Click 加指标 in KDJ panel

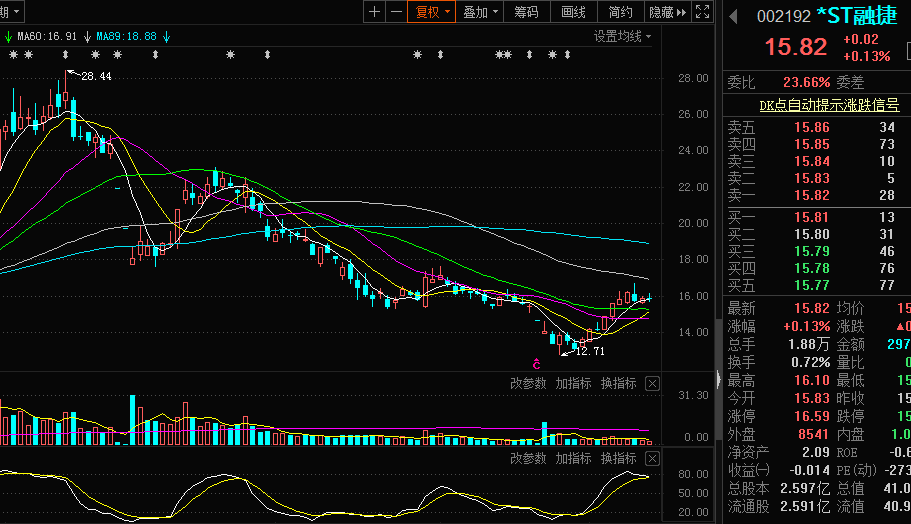tap(573, 458)
